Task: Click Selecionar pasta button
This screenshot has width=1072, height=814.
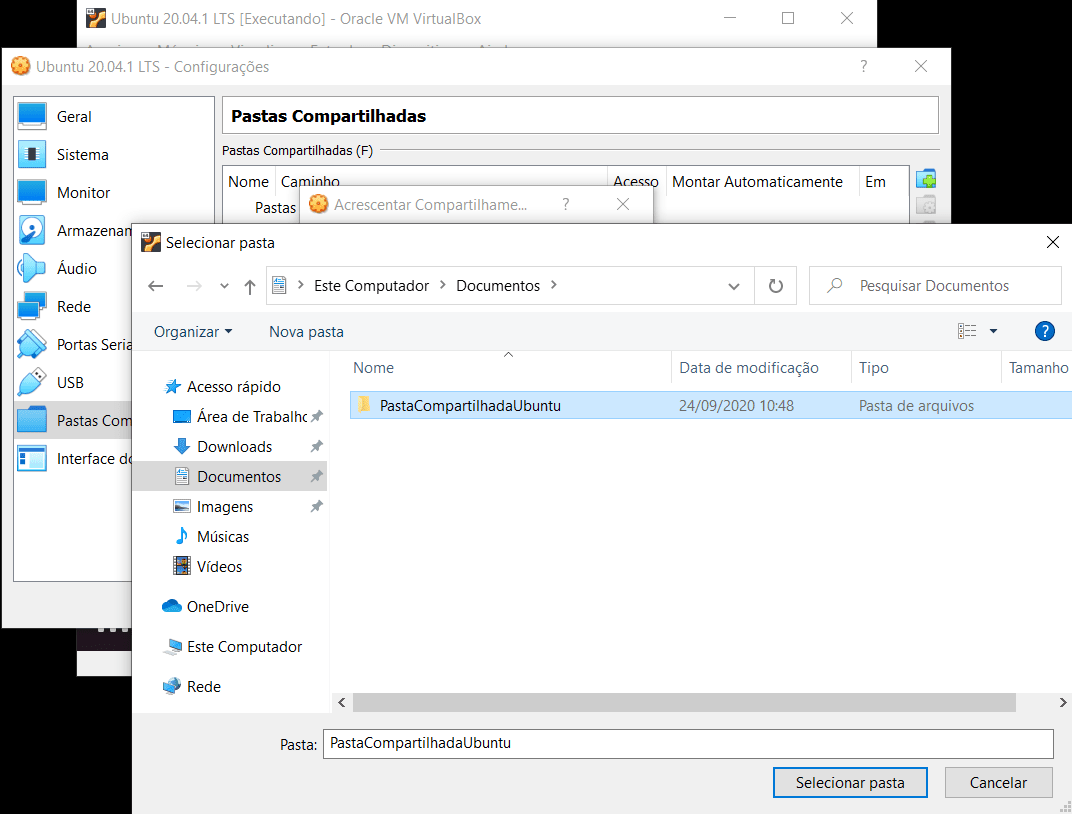Action: coord(850,783)
